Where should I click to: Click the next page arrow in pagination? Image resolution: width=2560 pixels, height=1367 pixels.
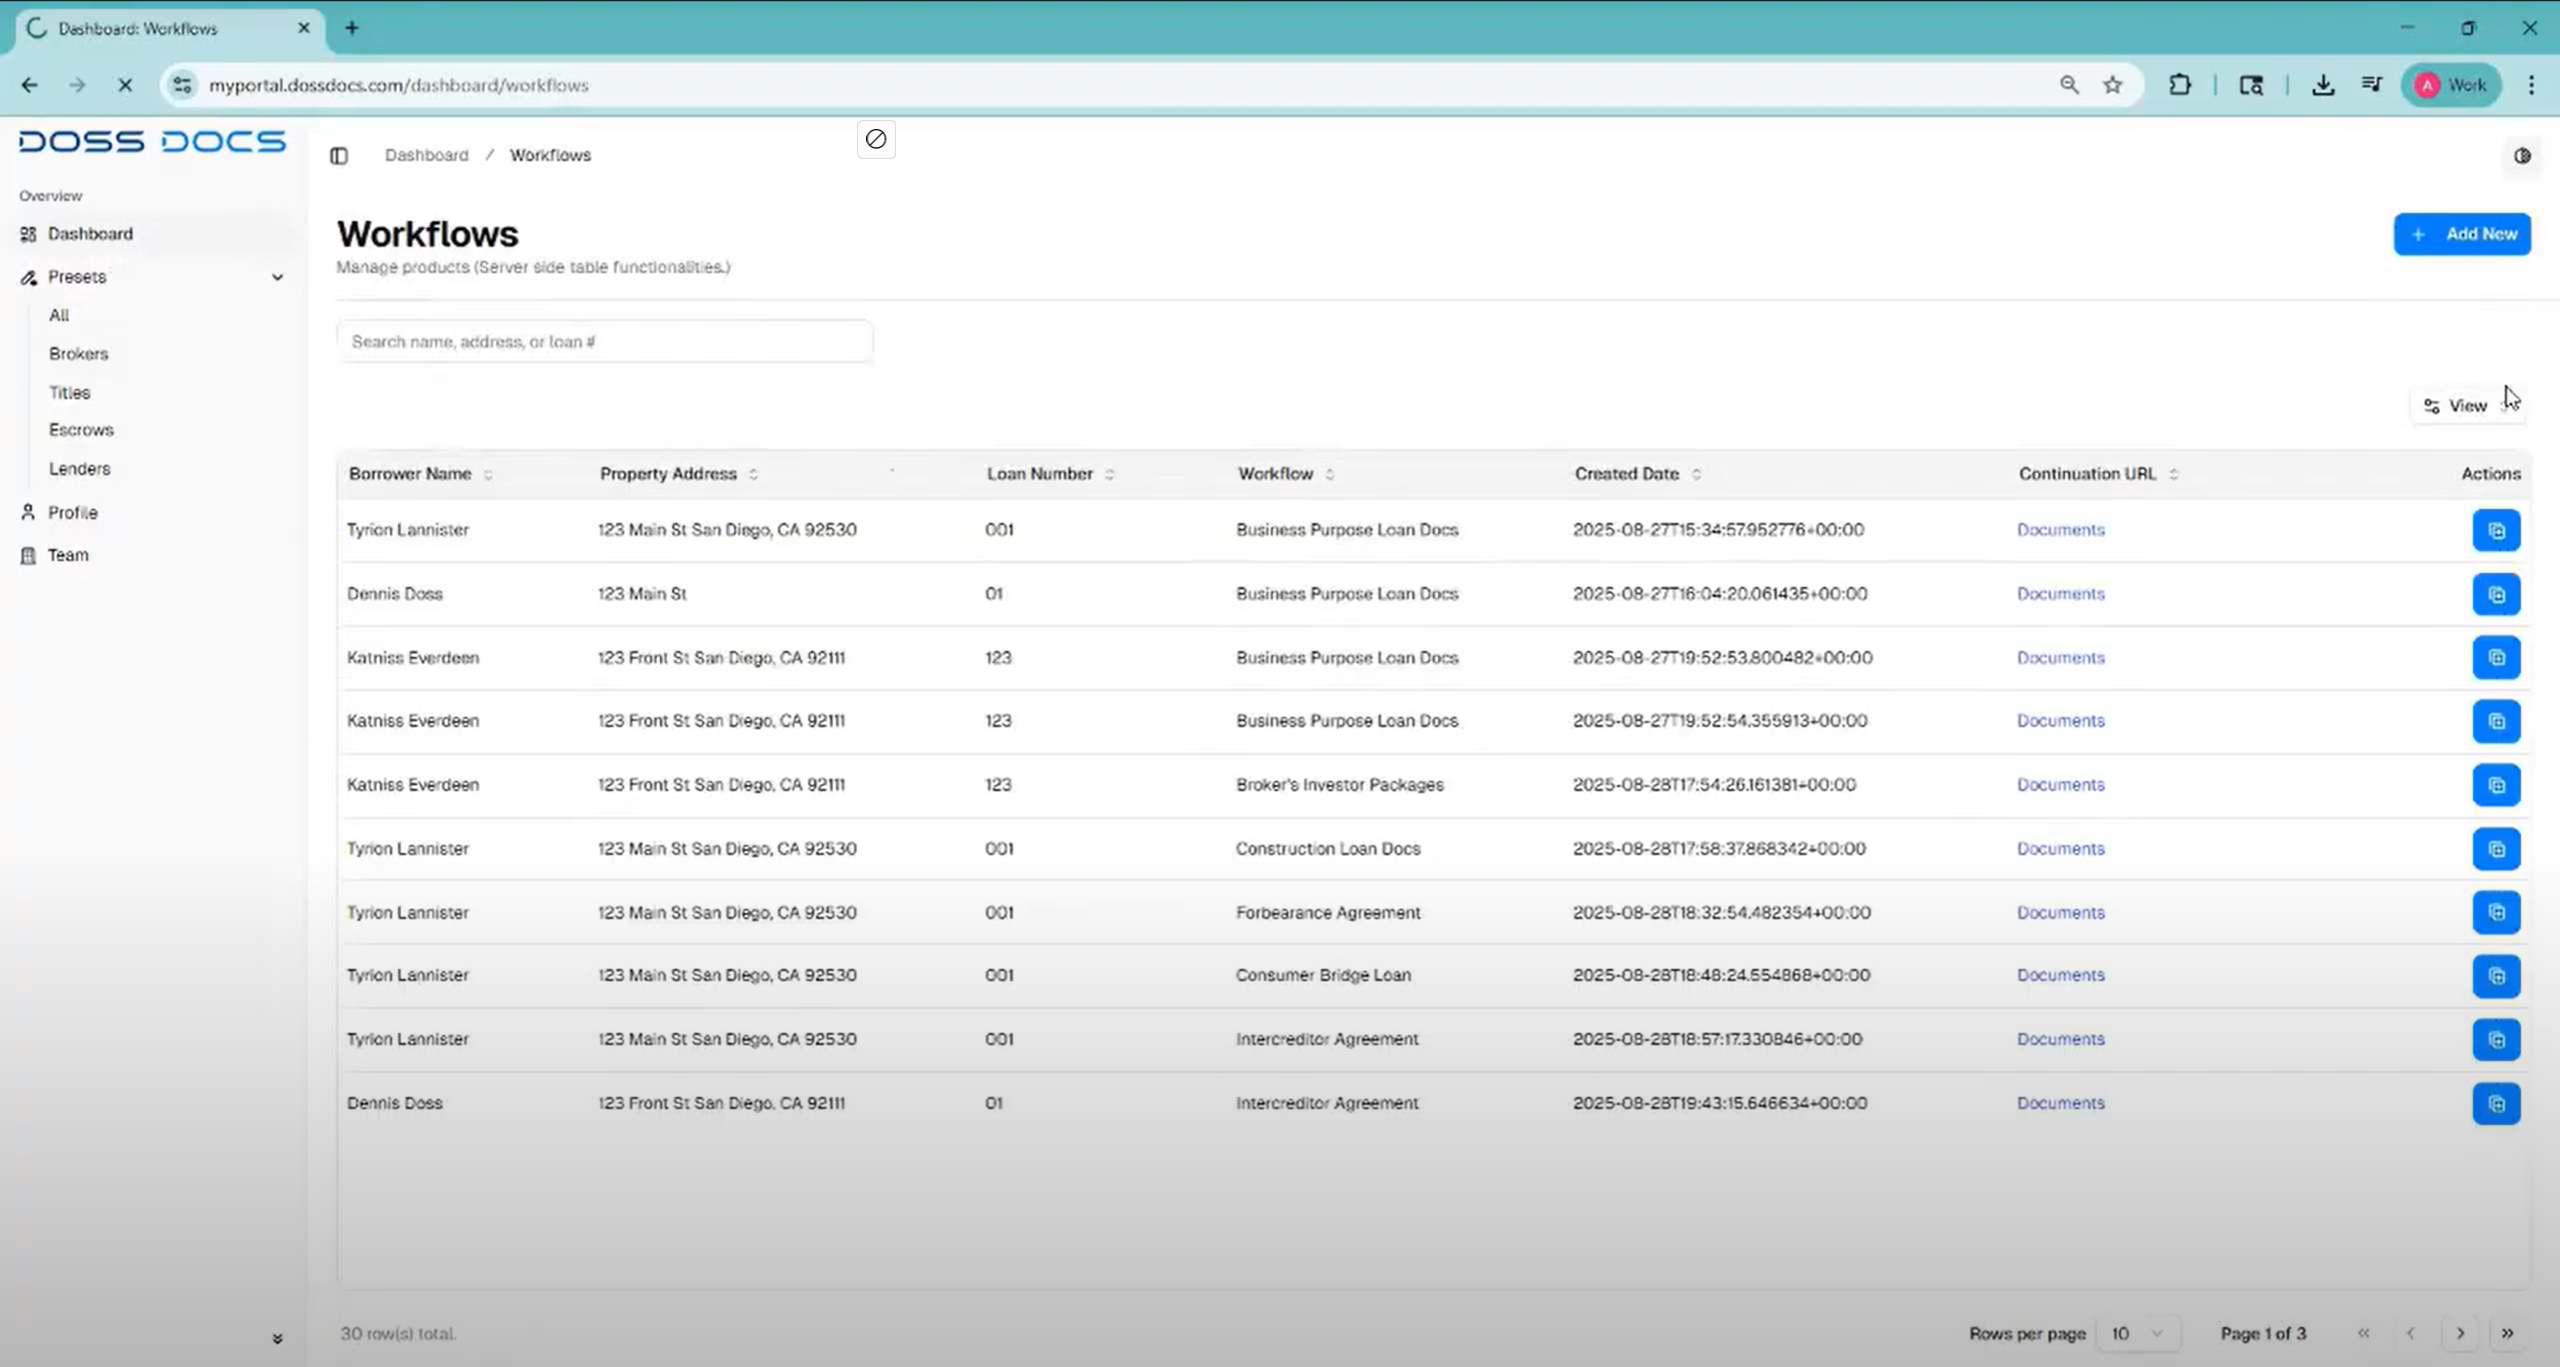(2460, 1333)
